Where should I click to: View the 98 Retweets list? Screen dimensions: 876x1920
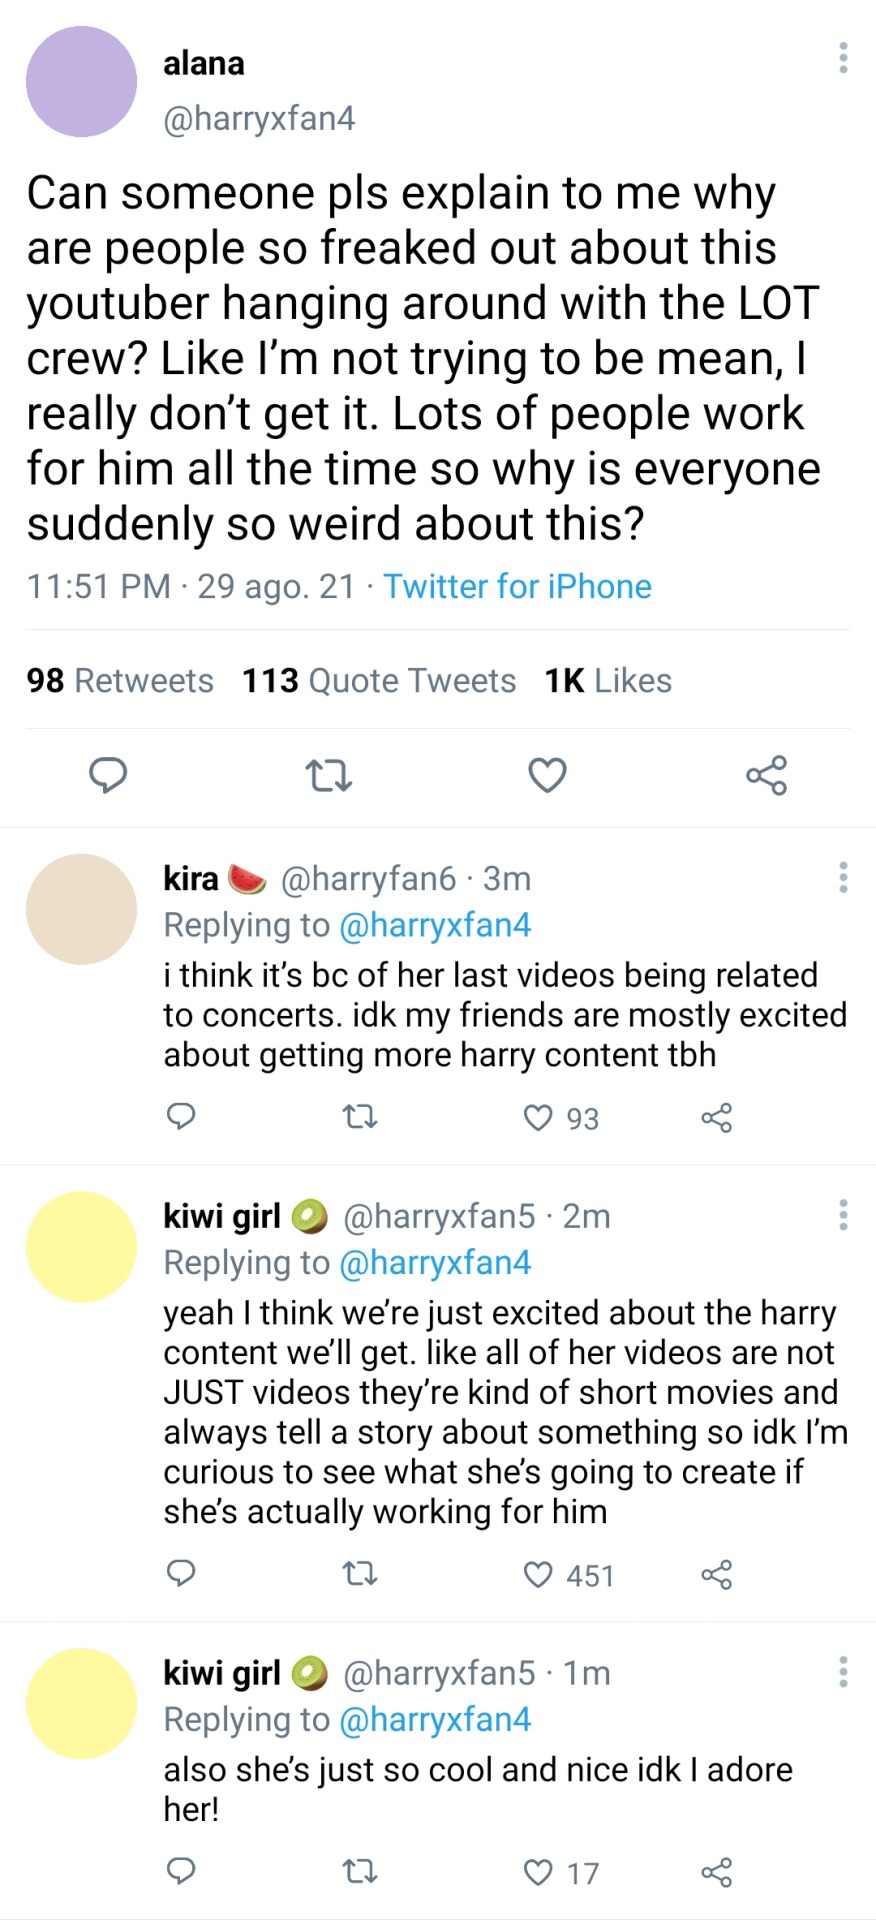point(120,681)
